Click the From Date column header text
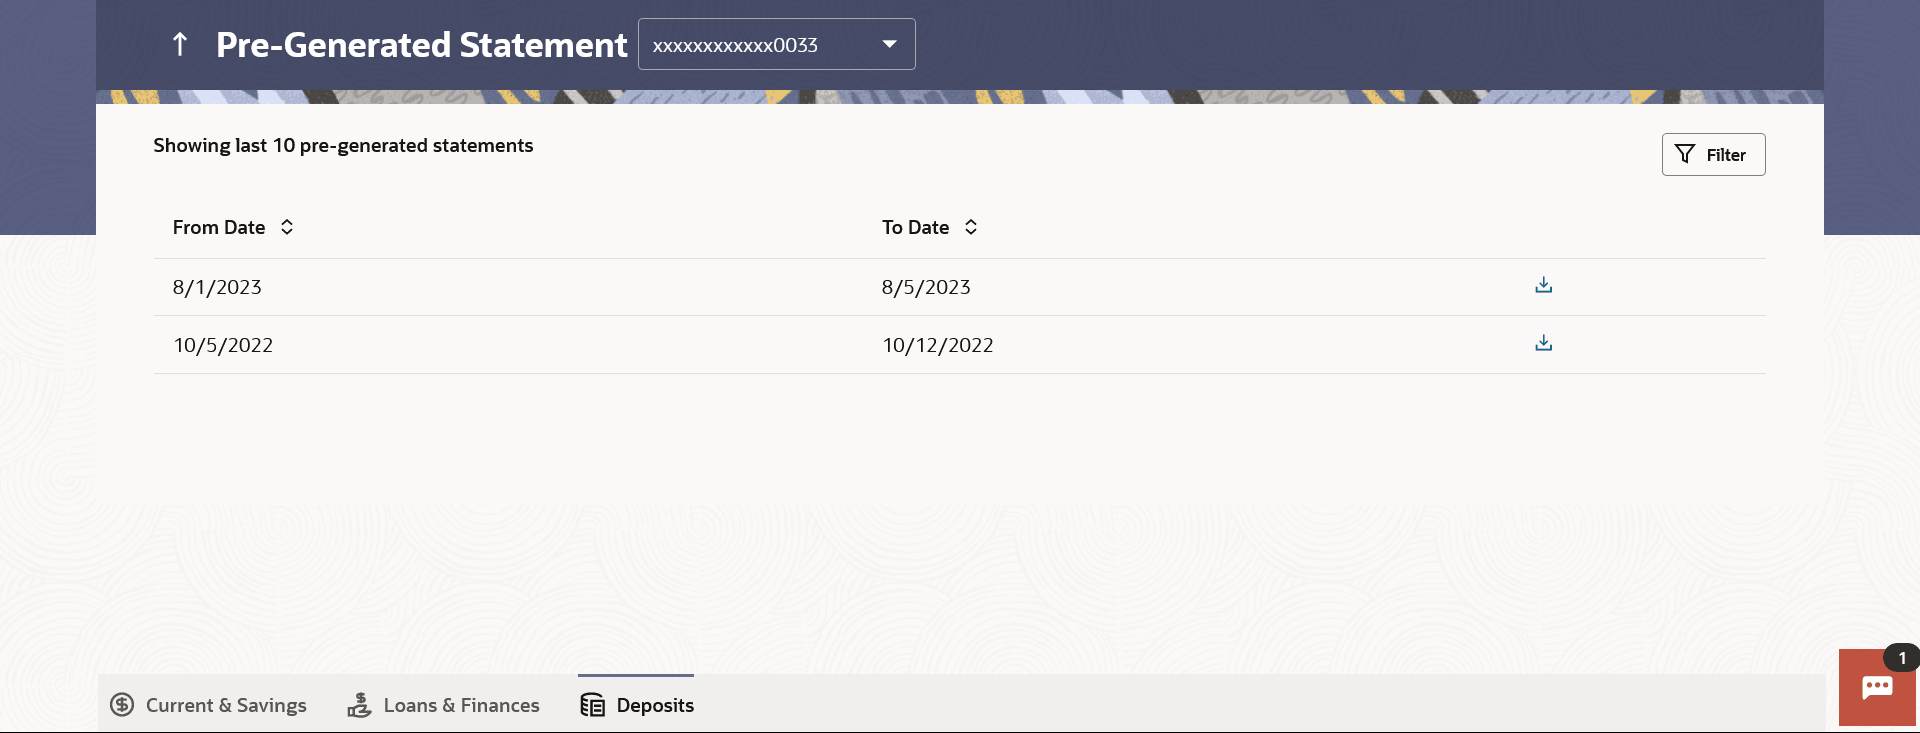Screen dimensions: 1920x733 pos(219,227)
